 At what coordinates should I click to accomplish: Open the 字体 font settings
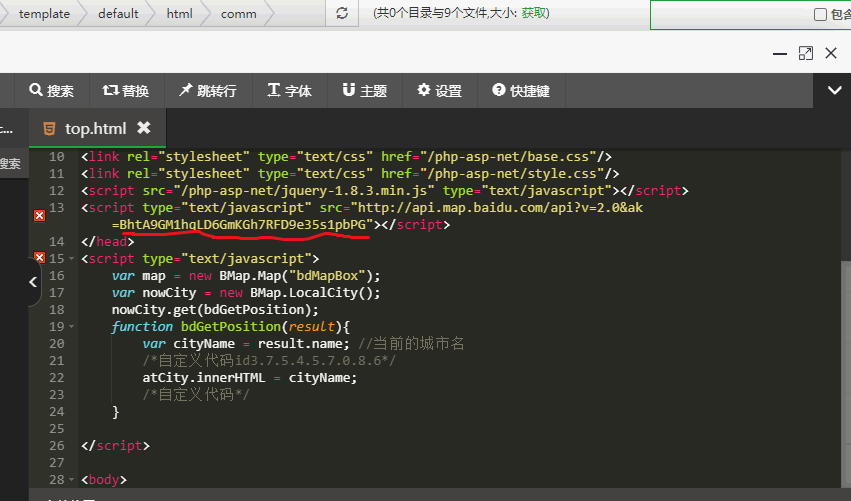click(x=290, y=91)
